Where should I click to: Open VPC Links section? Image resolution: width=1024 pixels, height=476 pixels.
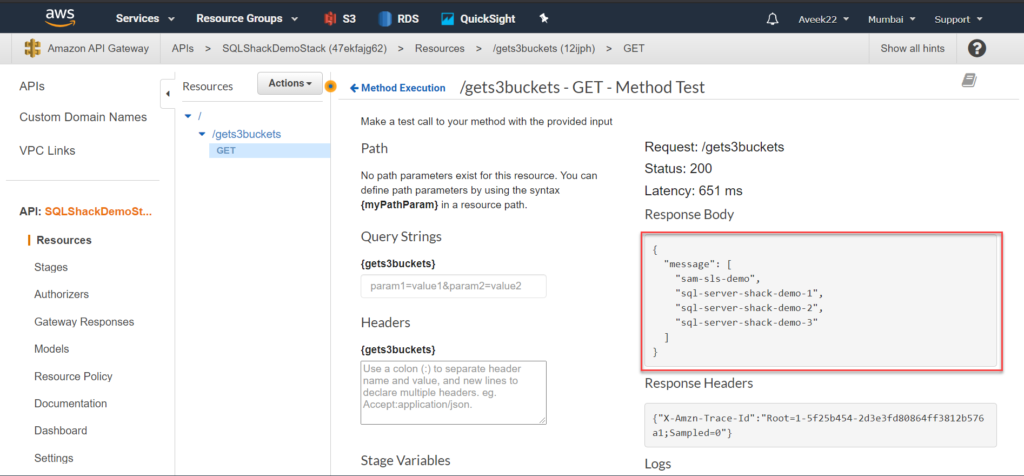point(47,151)
